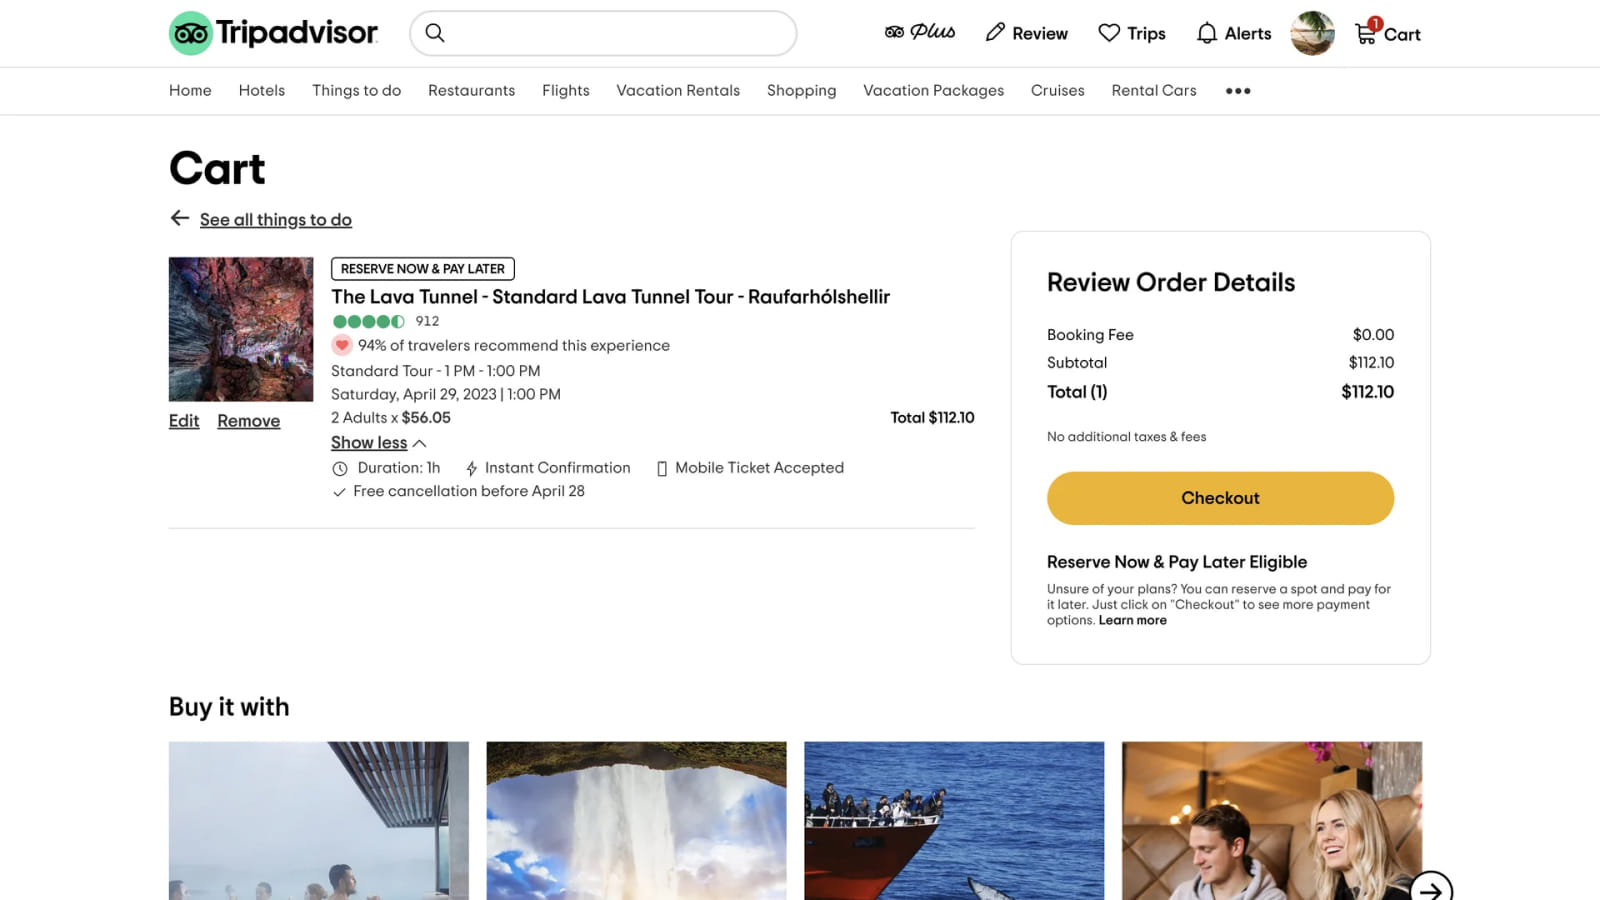Open the Alerts bell icon

[1206, 33]
